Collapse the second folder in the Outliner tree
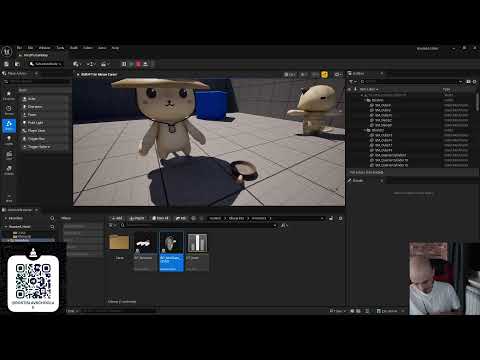The width and height of the screenshot is (480, 360). pos(364,130)
